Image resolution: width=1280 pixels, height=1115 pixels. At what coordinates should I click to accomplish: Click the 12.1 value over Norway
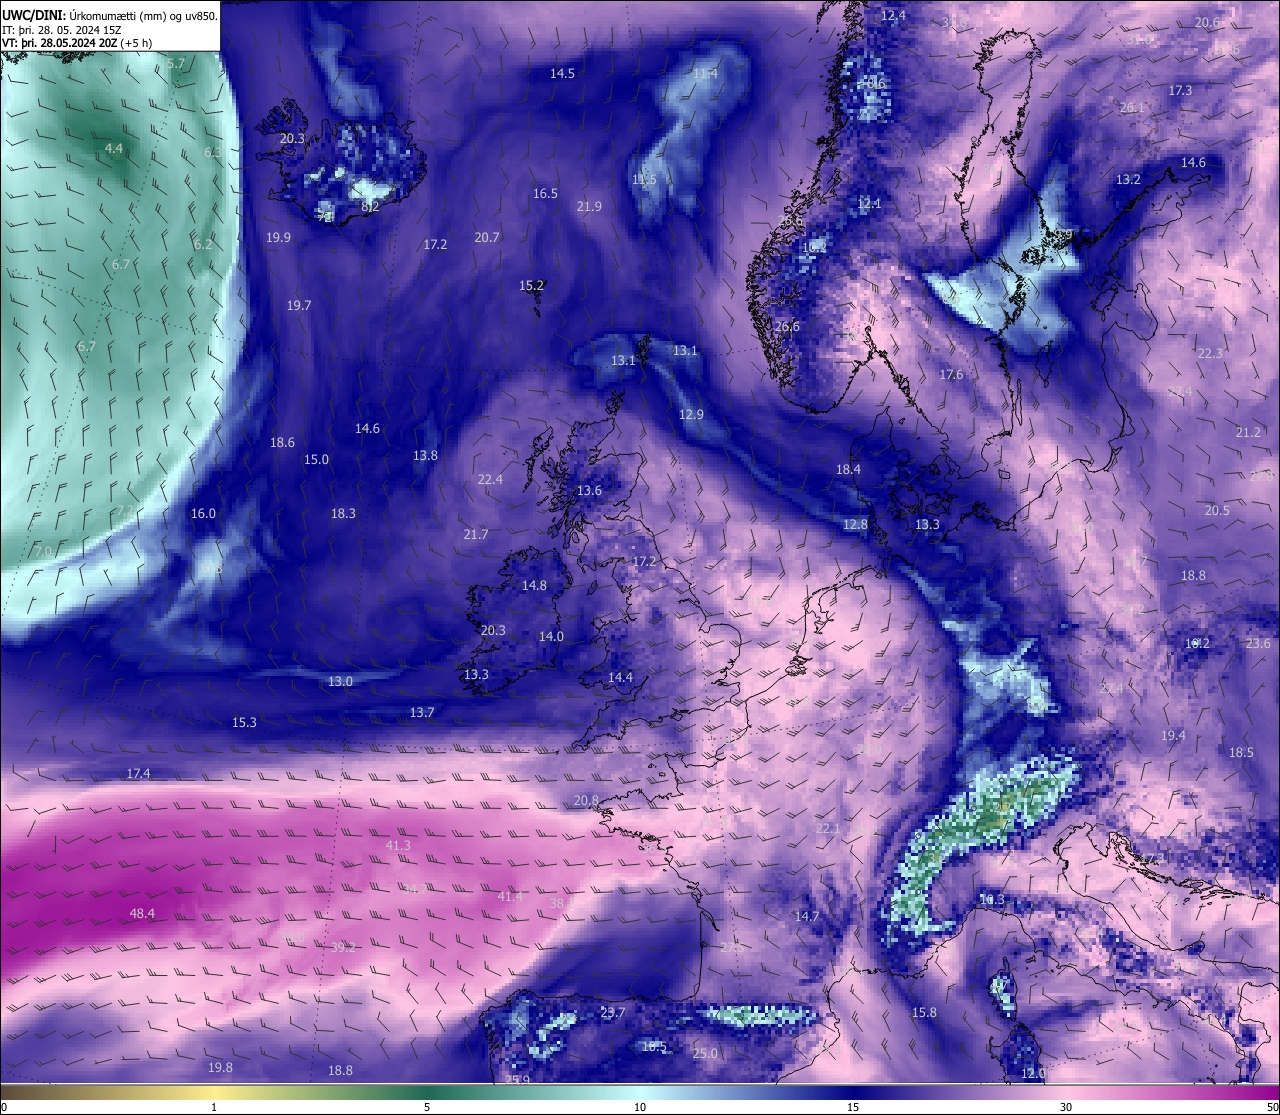[x=869, y=203]
